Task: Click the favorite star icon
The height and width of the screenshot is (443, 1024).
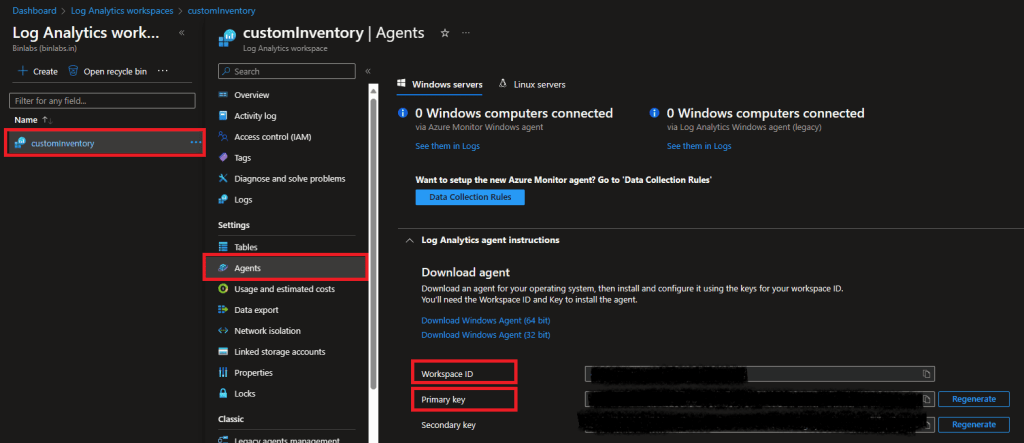Action: (445, 33)
